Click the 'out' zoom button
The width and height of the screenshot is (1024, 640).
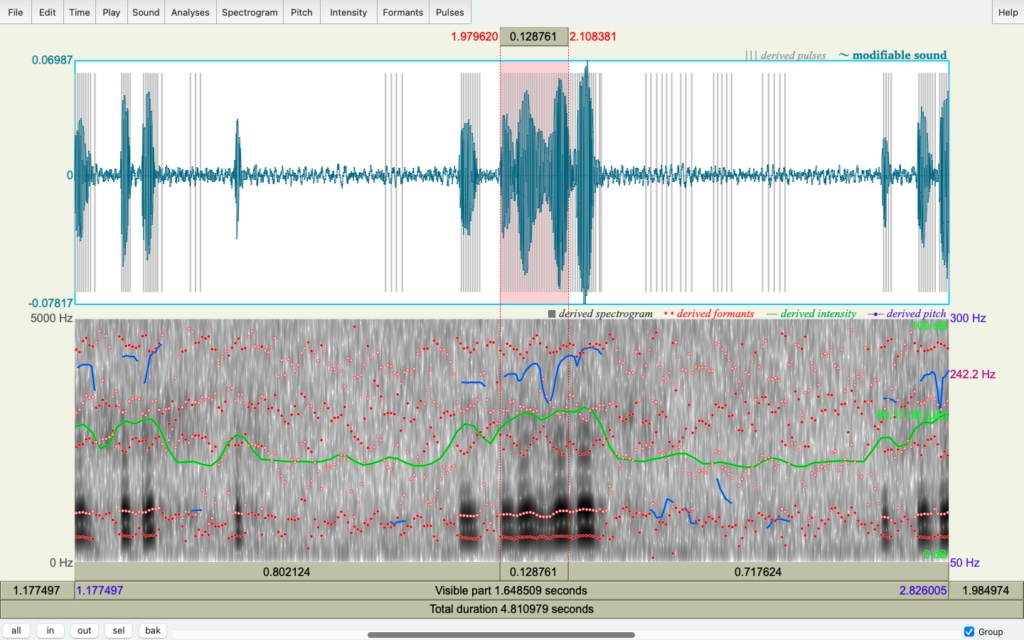pos(84,630)
